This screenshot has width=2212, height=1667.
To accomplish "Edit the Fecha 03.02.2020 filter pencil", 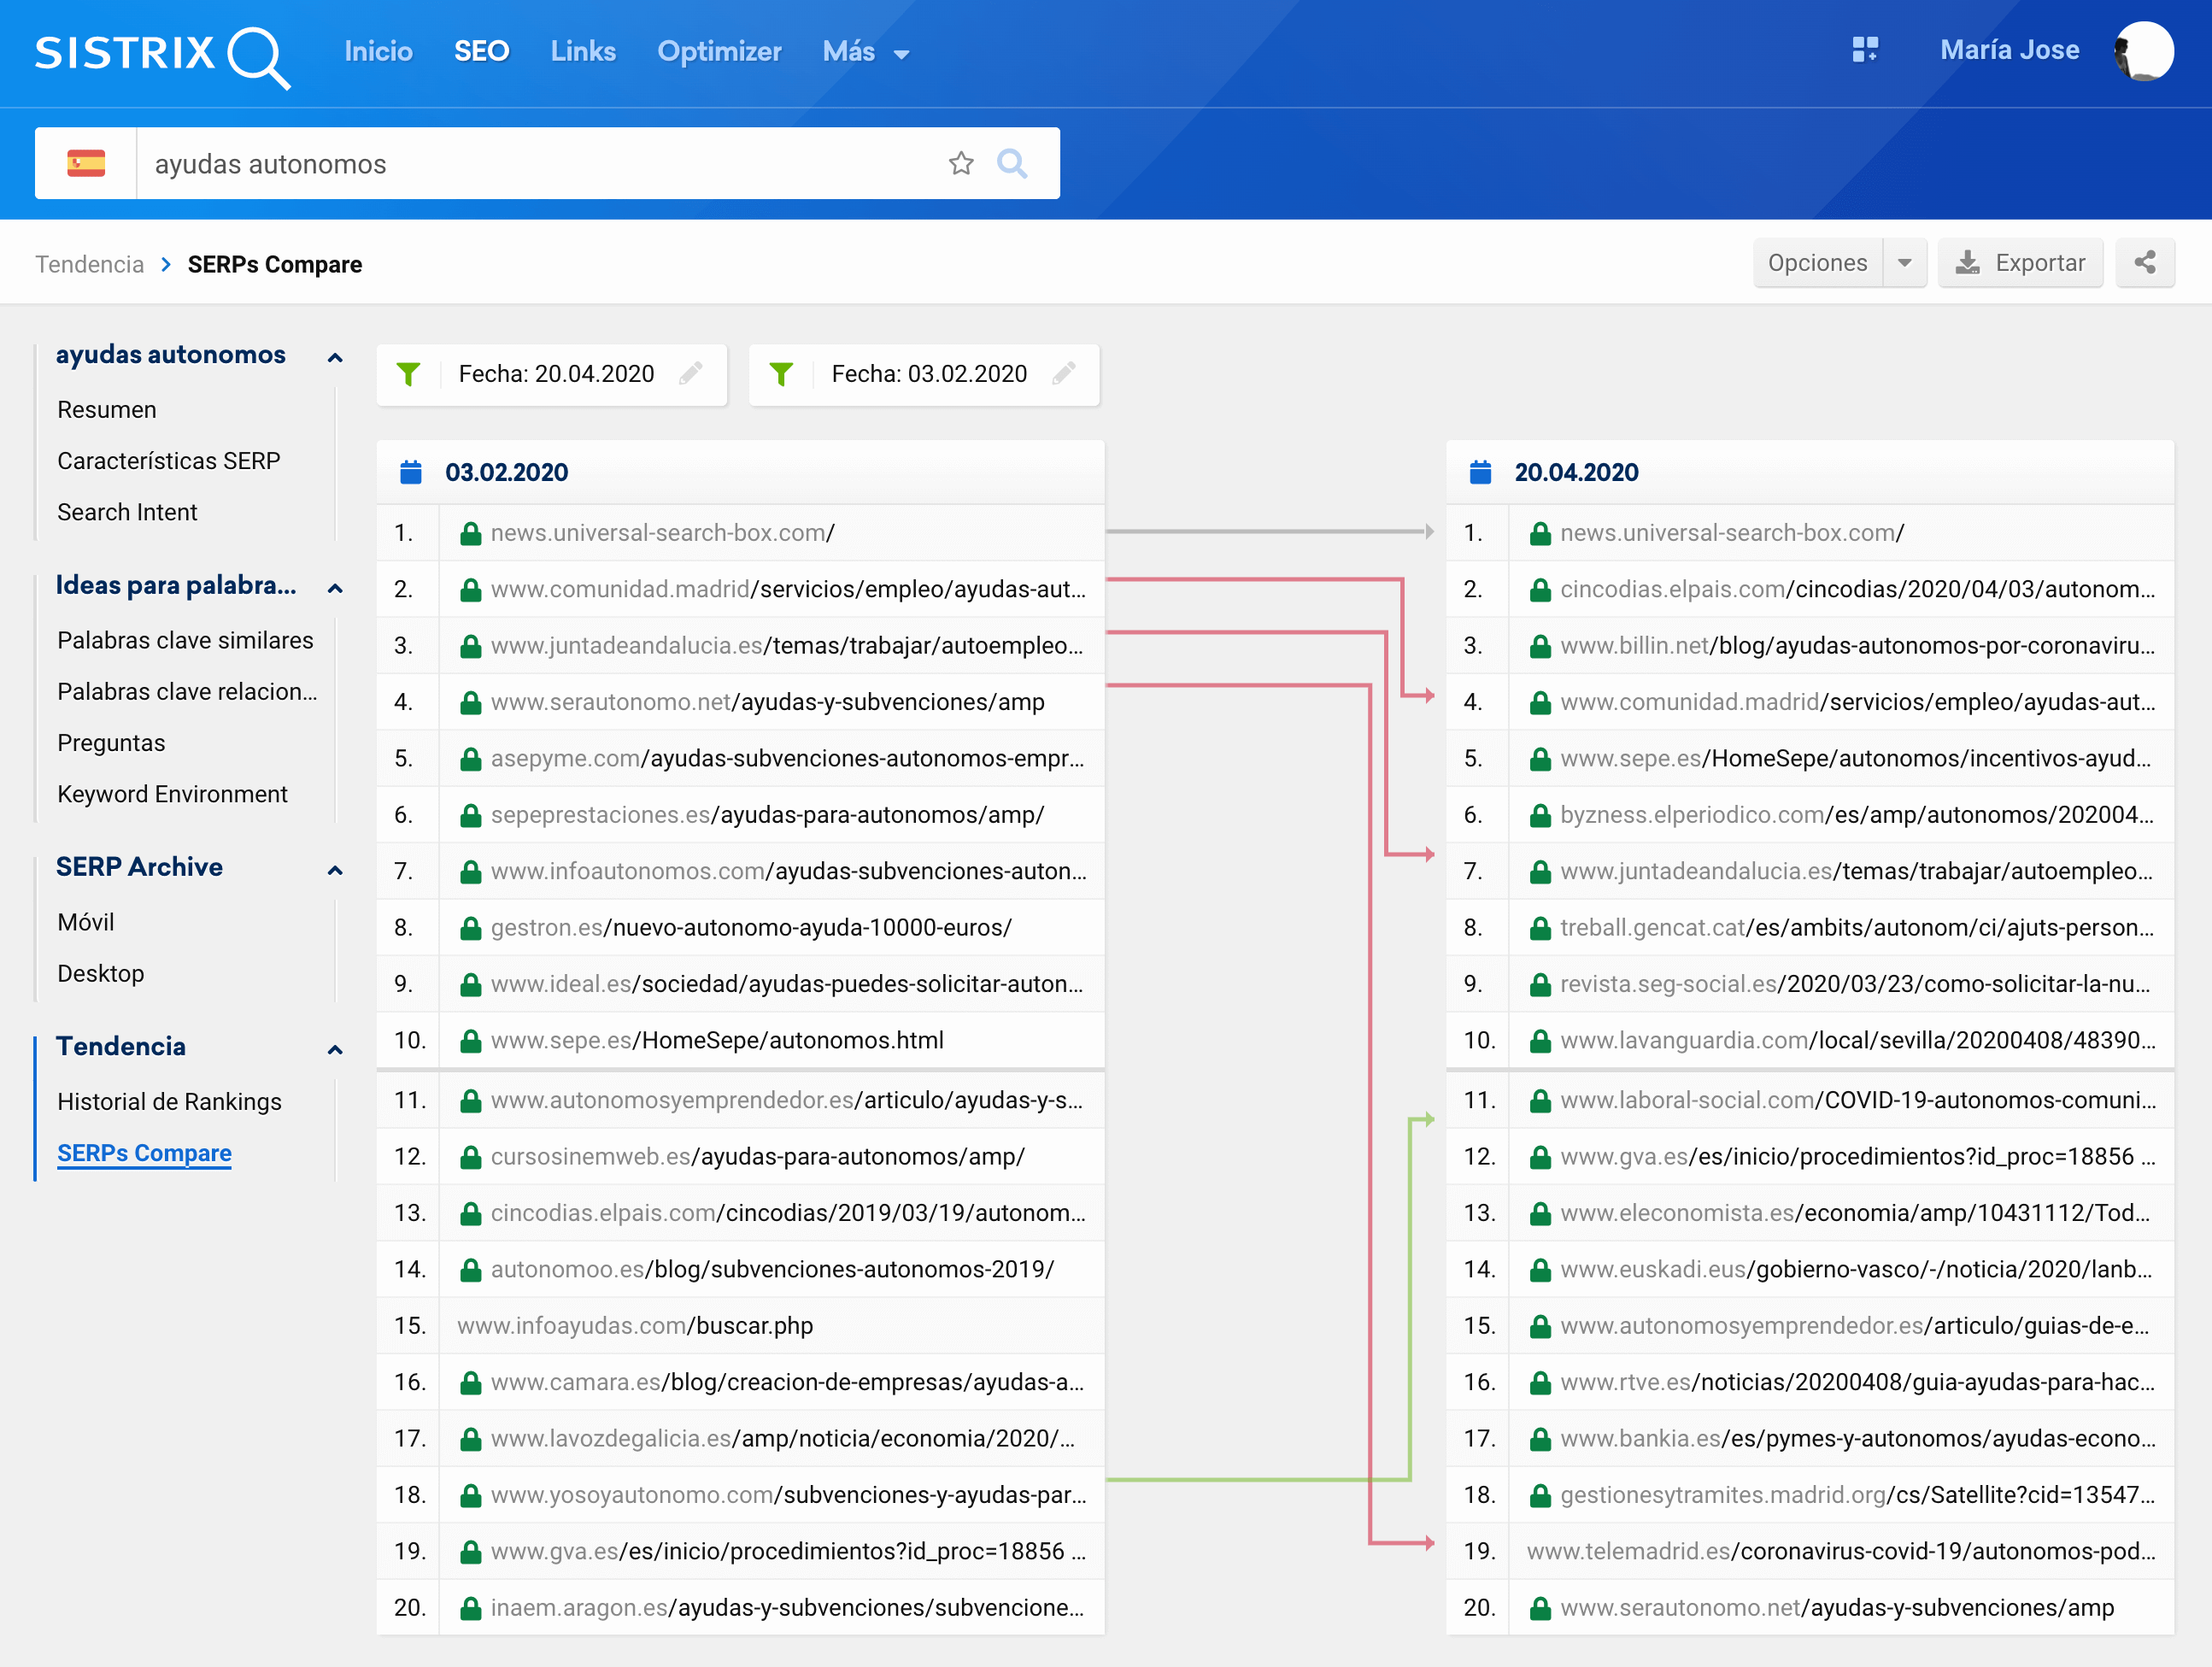I will [1063, 374].
